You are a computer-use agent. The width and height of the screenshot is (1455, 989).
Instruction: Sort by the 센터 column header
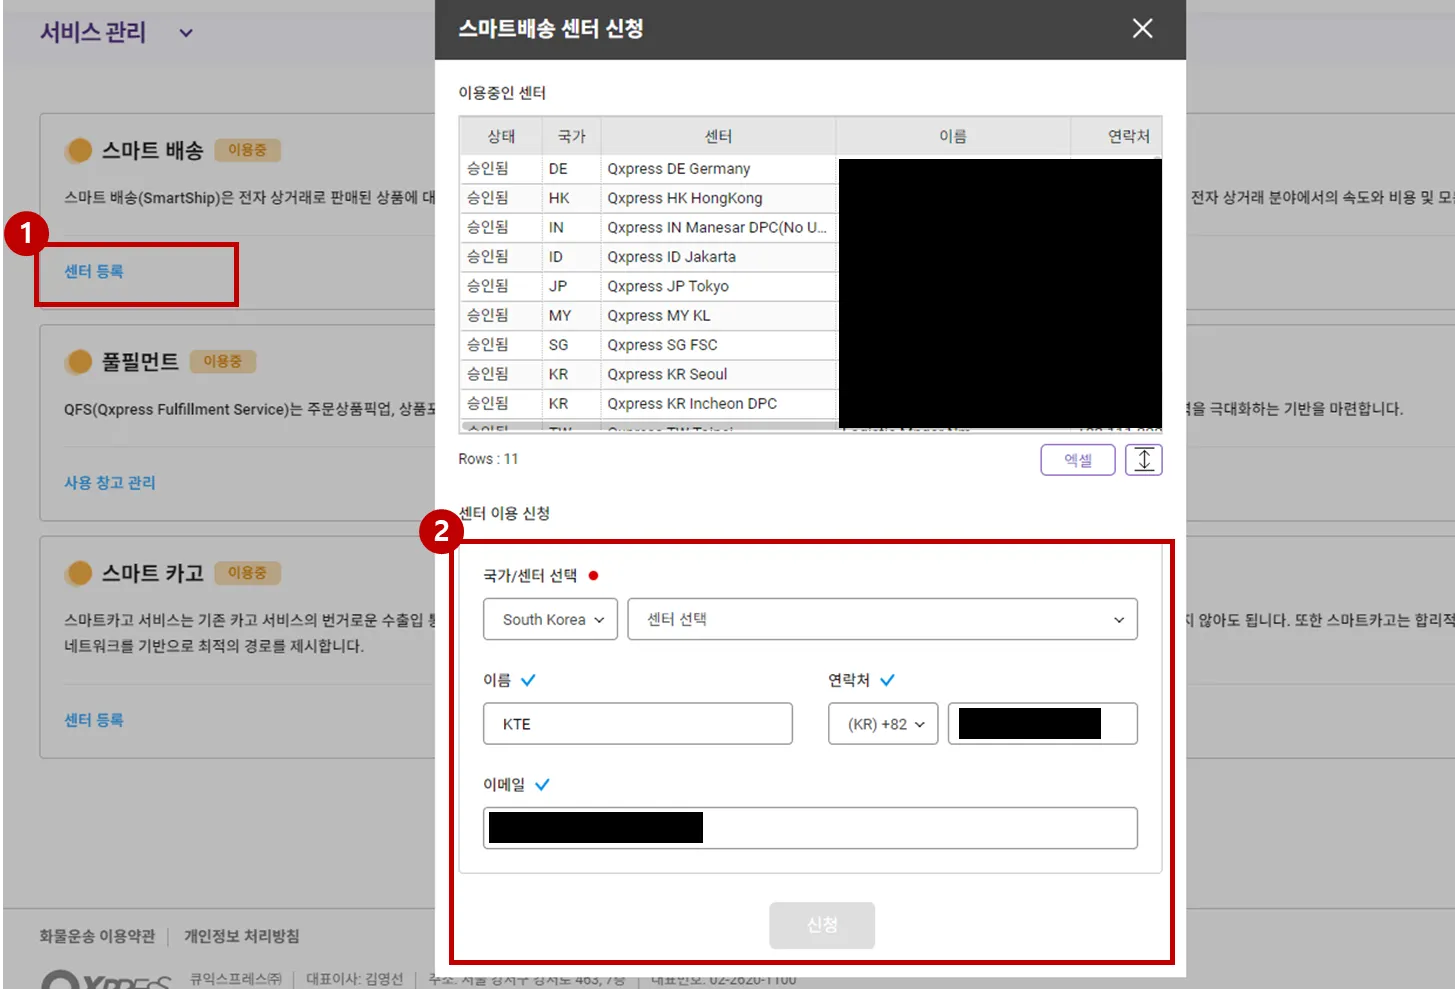coord(718,136)
